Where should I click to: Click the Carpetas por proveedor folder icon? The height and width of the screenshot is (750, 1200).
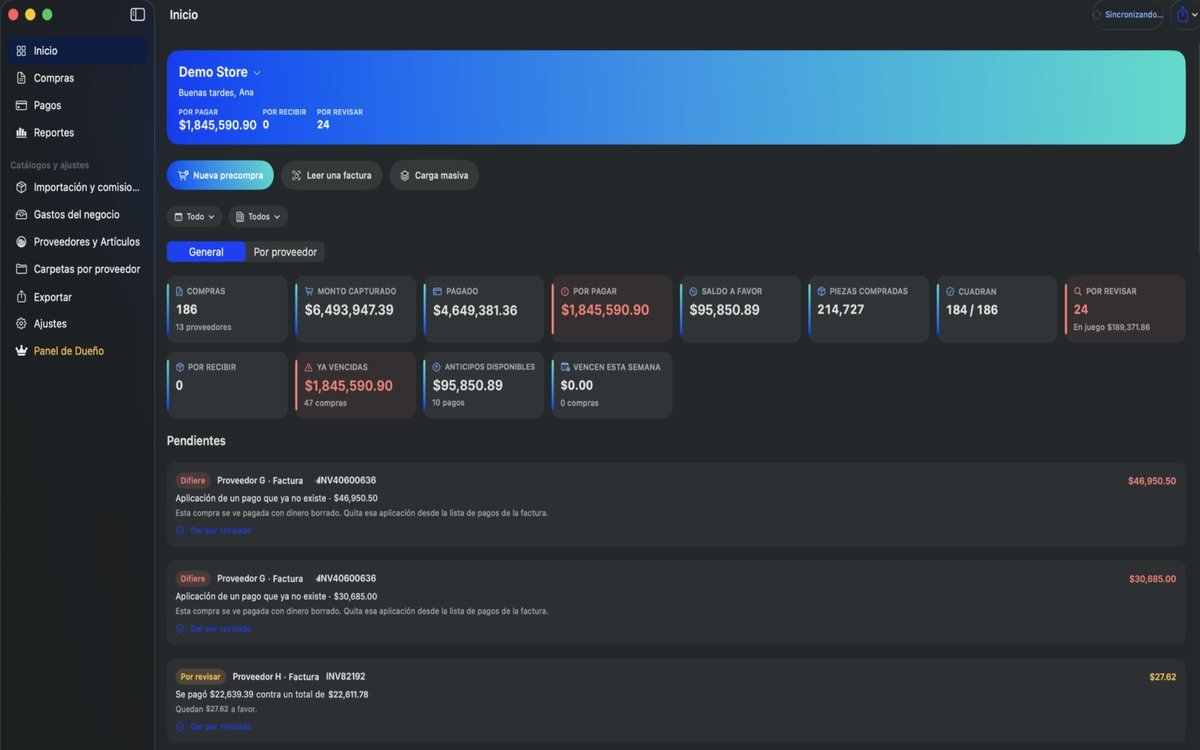(21, 269)
